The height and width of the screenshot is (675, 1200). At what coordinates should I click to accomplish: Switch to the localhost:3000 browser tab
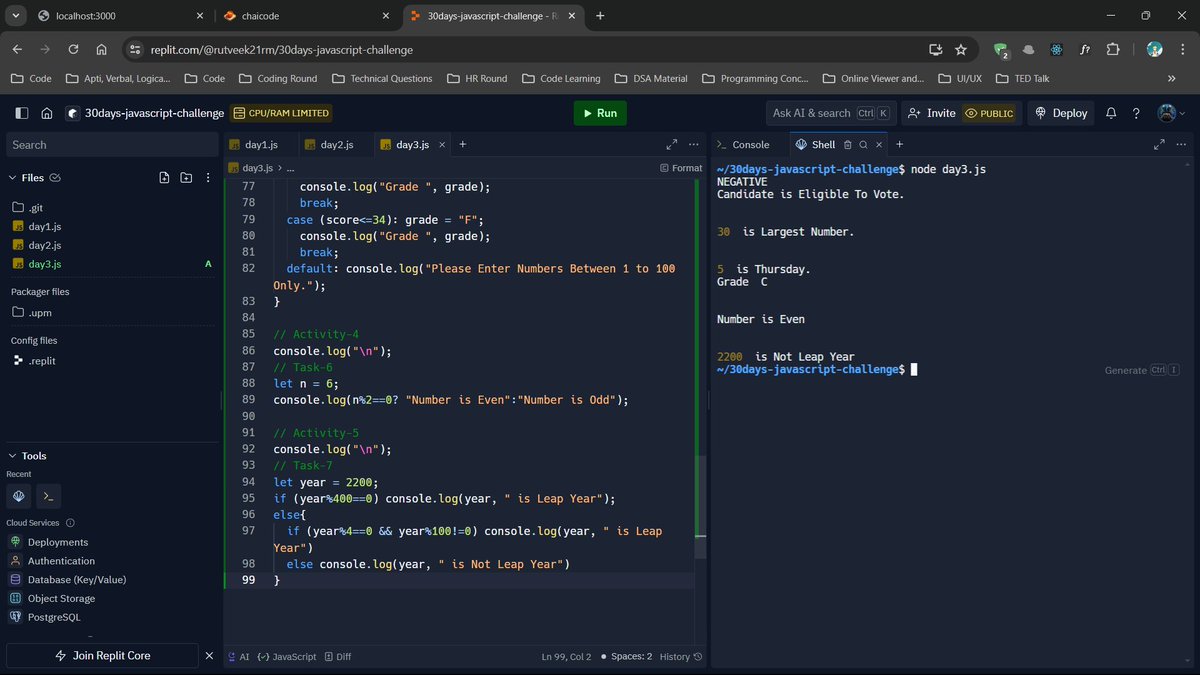coord(120,16)
